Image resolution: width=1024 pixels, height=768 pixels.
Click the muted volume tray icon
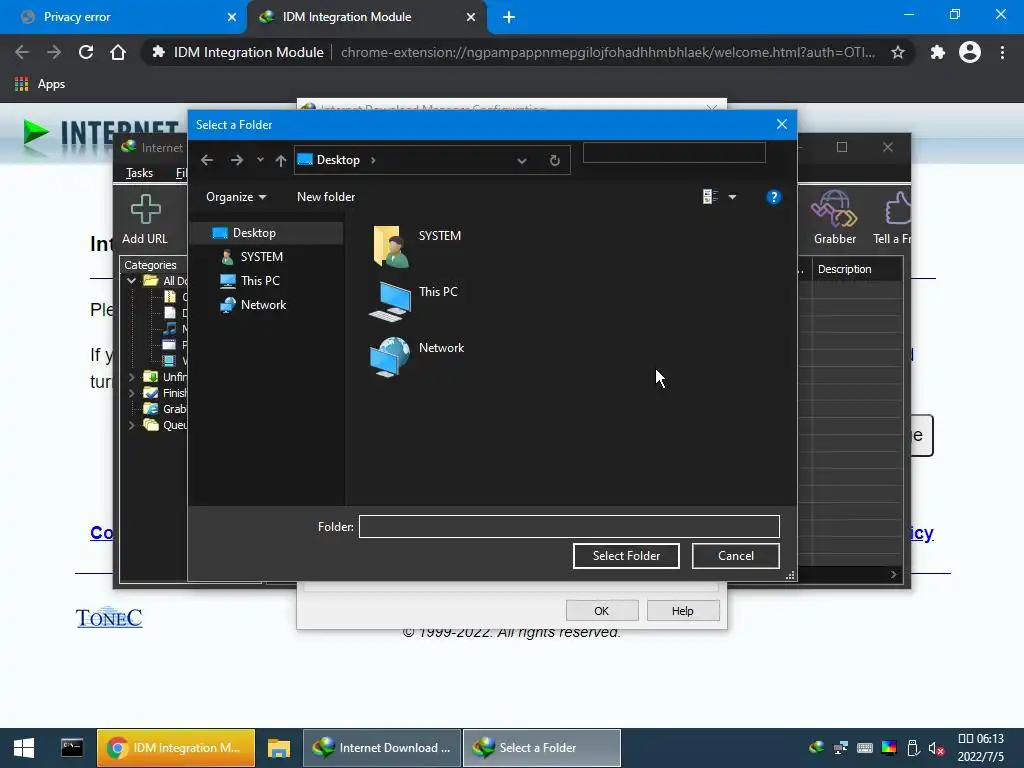(x=936, y=748)
